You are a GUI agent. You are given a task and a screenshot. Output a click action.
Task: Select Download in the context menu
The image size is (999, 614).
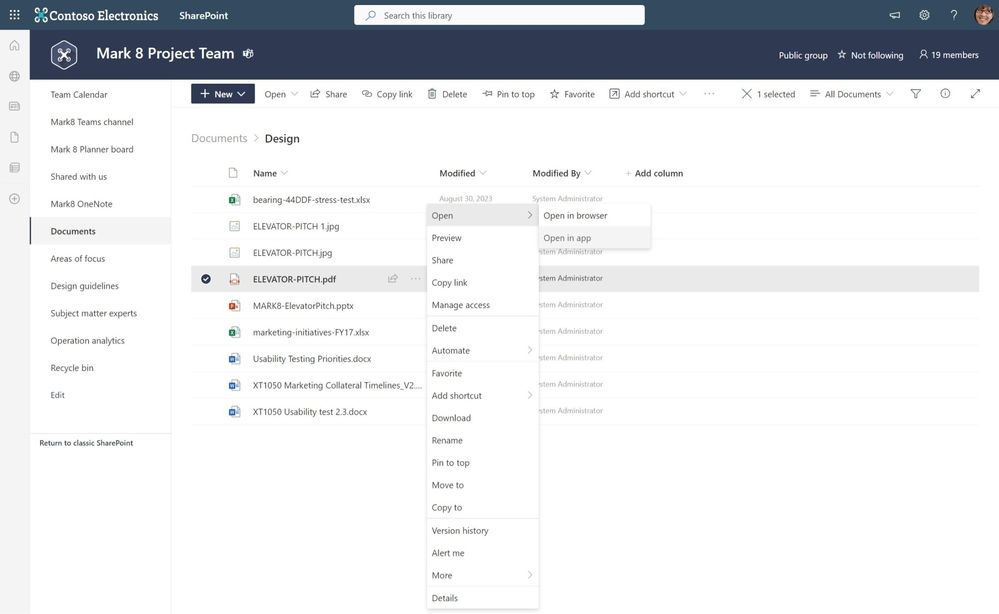click(482, 418)
